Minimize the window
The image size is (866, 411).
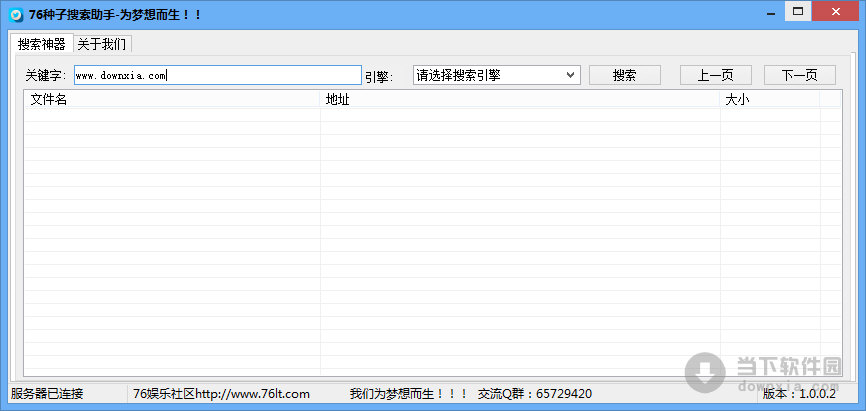[772, 11]
